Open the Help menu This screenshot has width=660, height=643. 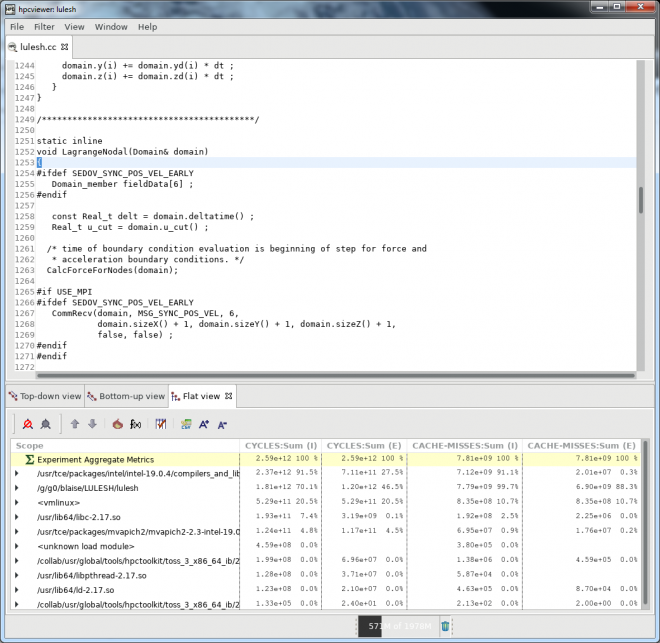click(x=148, y=27)
